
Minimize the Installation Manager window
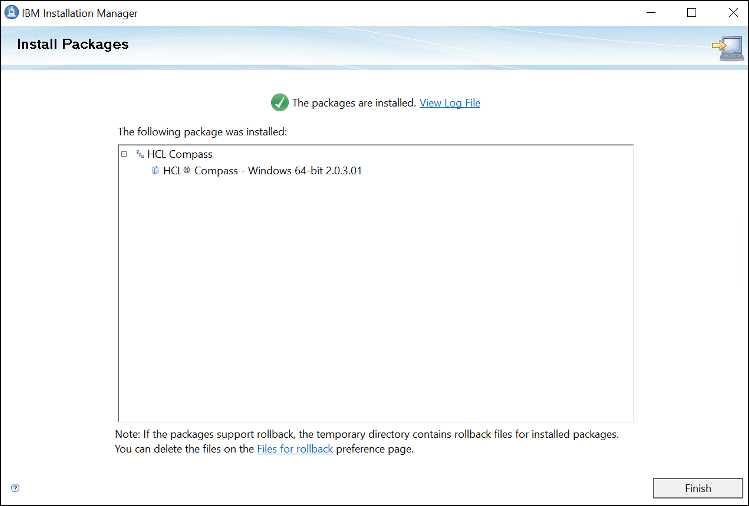(x=651, y=12)
